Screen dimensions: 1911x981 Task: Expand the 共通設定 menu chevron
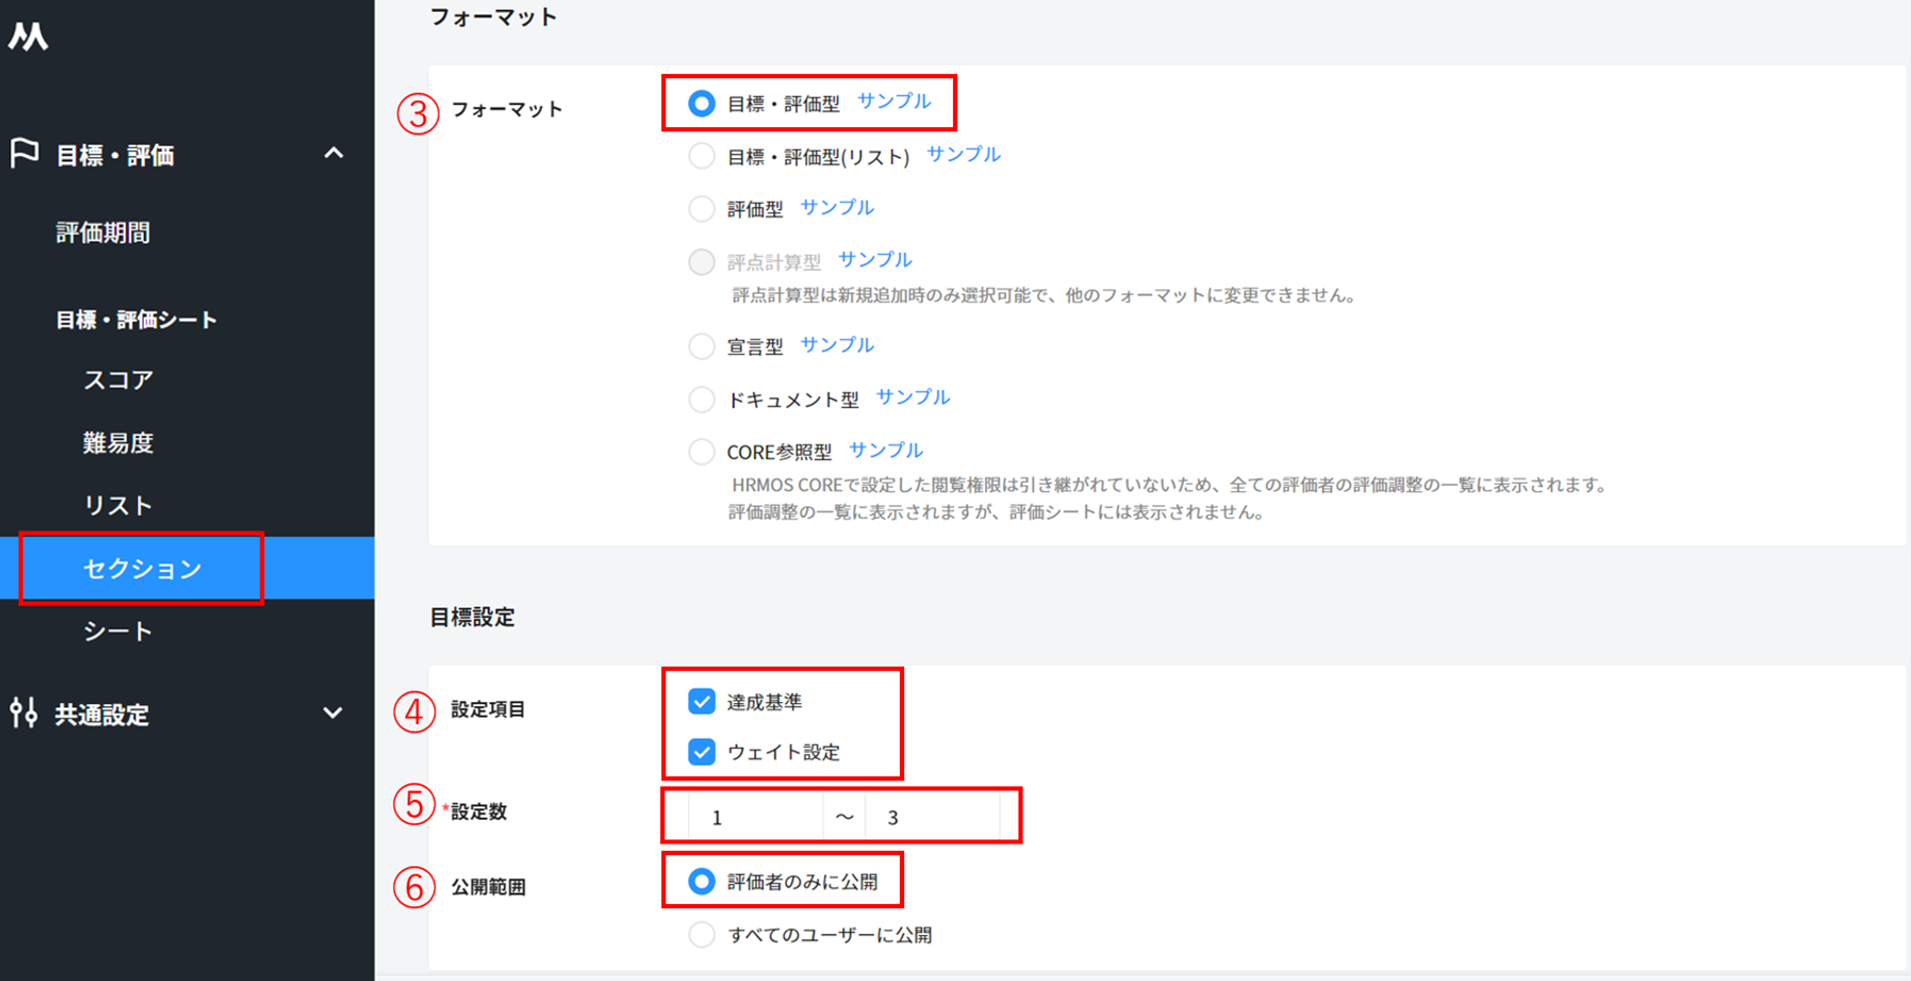coord(333,713)
